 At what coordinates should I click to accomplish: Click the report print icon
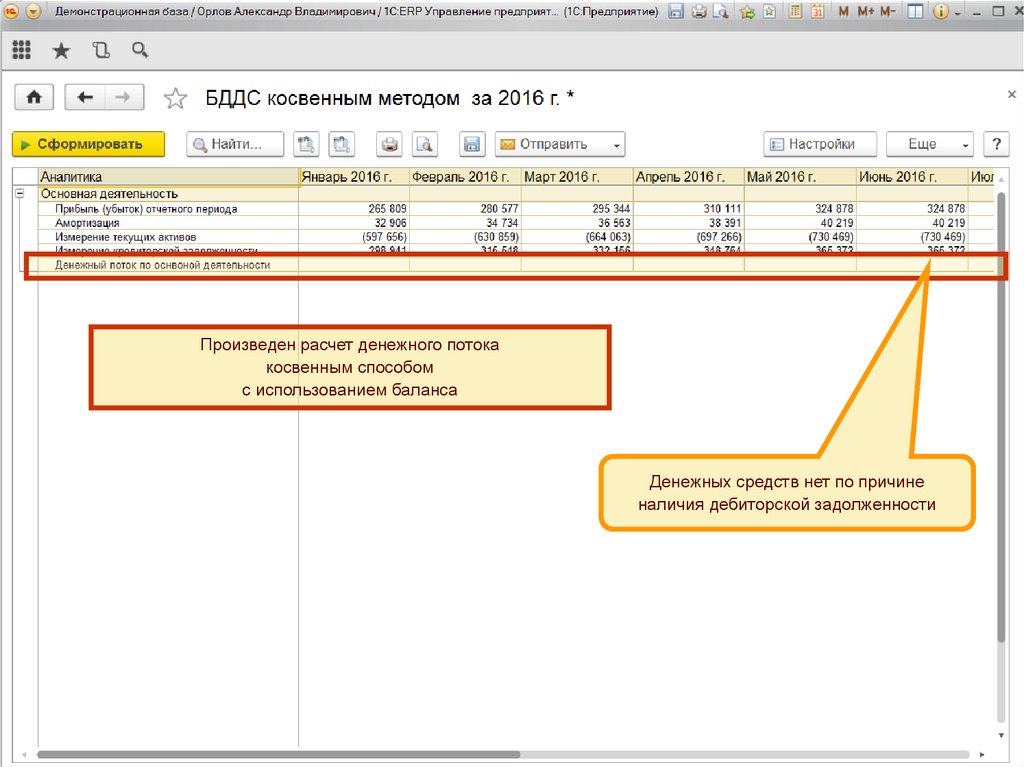pyautogui.click(x=390, y=144)
